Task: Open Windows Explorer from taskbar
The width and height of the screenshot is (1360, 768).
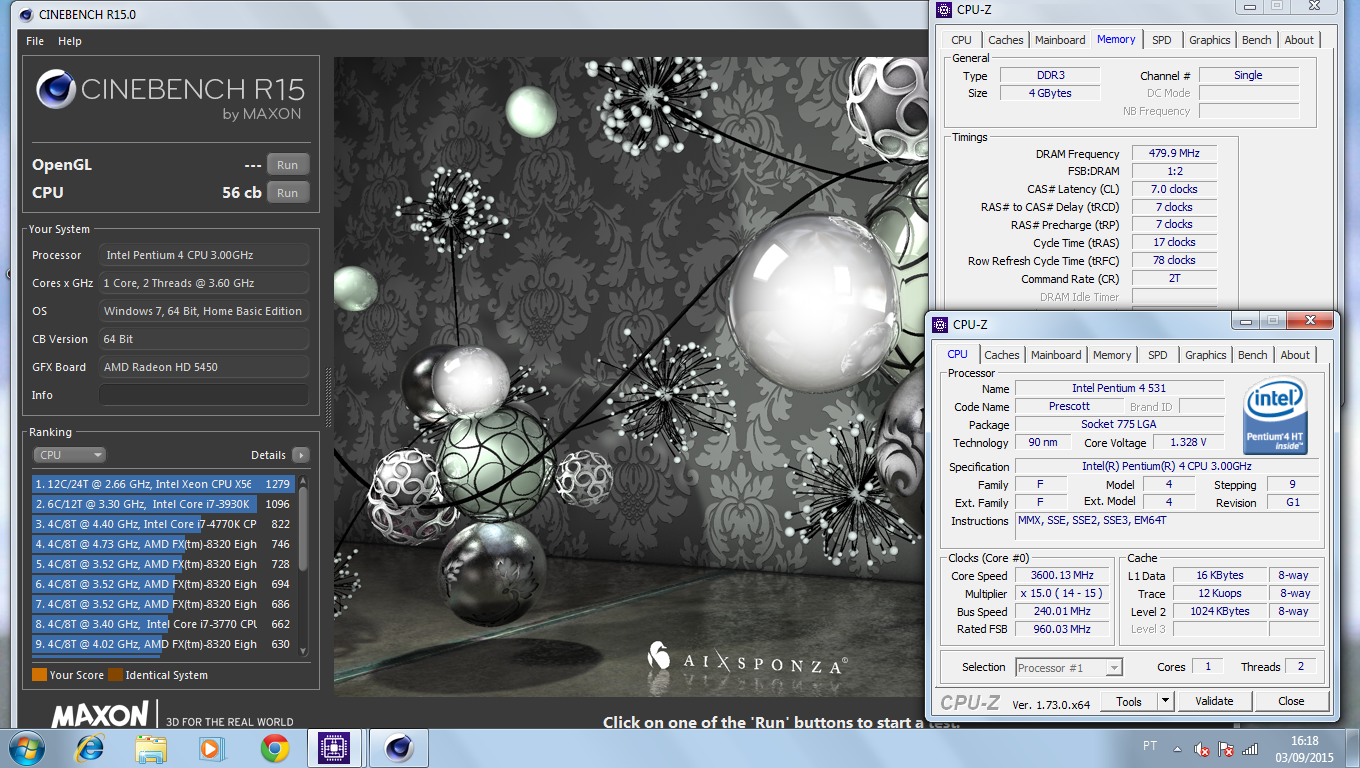Action: (x=151, y=748)
